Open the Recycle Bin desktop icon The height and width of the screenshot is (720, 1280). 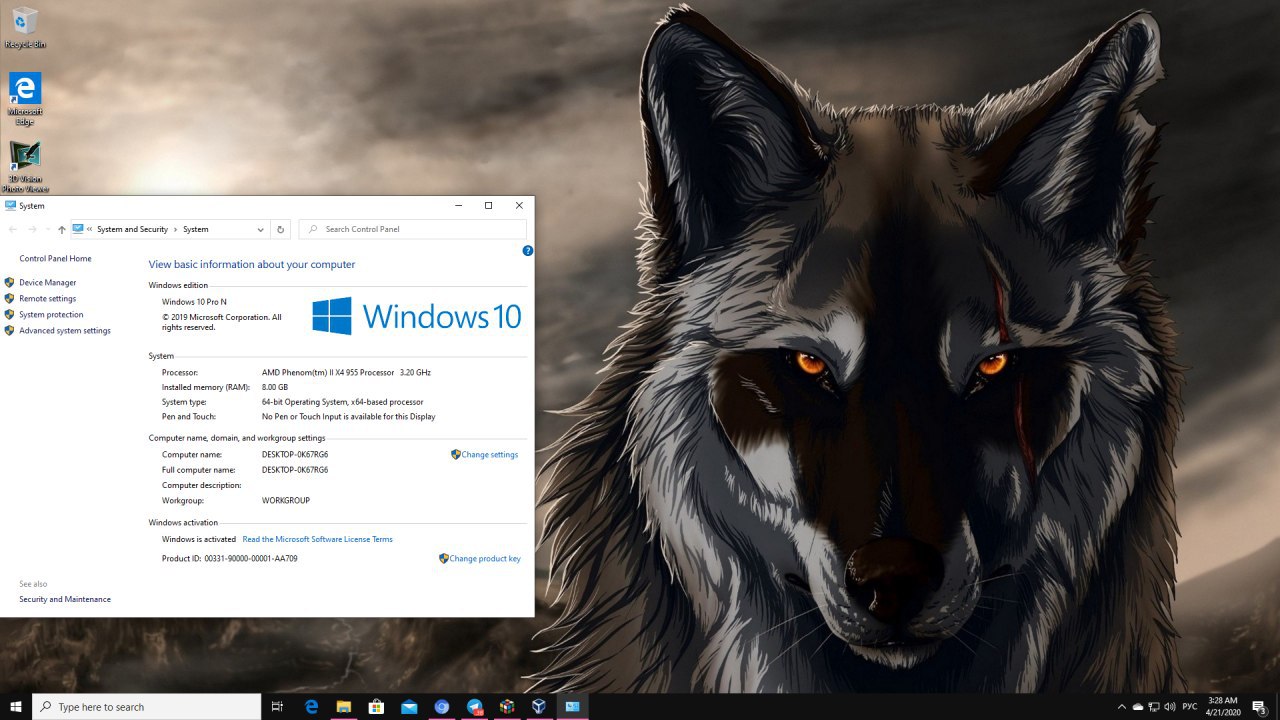[x=25, y=27]
